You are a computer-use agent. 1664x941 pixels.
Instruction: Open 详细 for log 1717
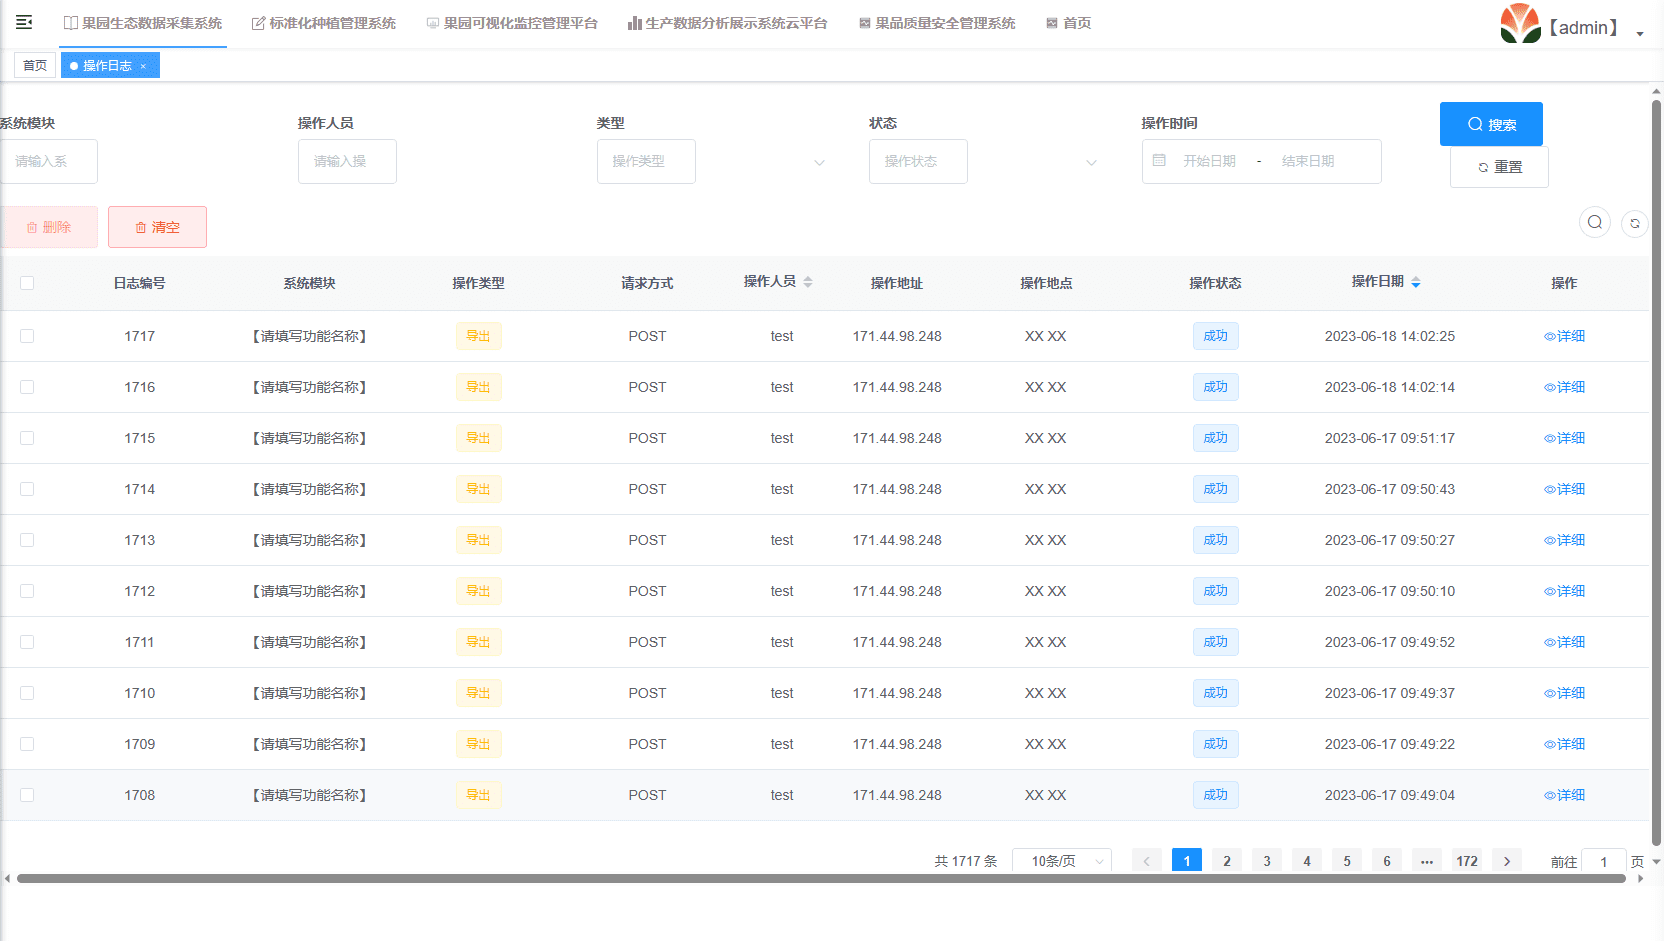(1564, 336)
